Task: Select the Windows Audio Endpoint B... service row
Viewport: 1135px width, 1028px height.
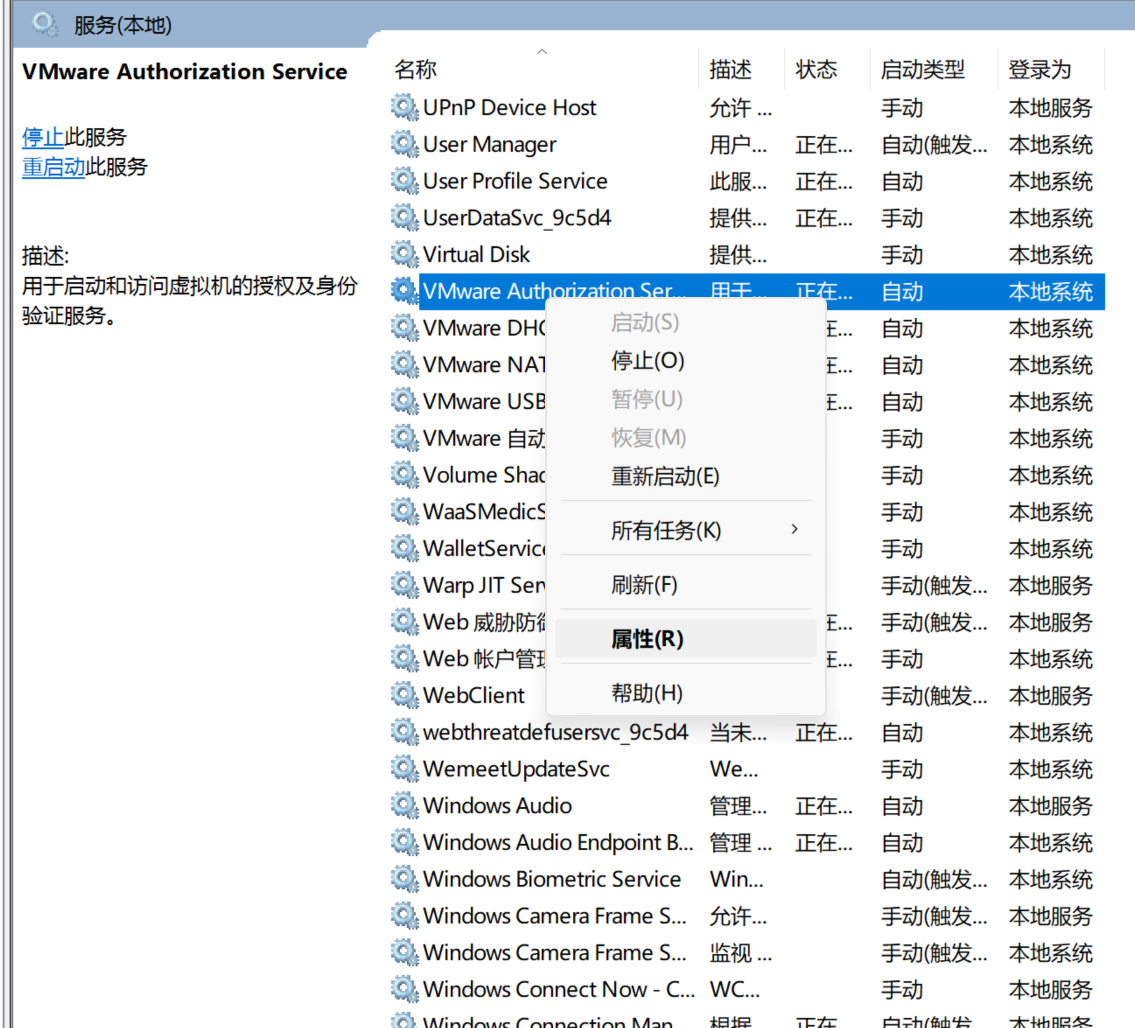Action: point(748,842)
